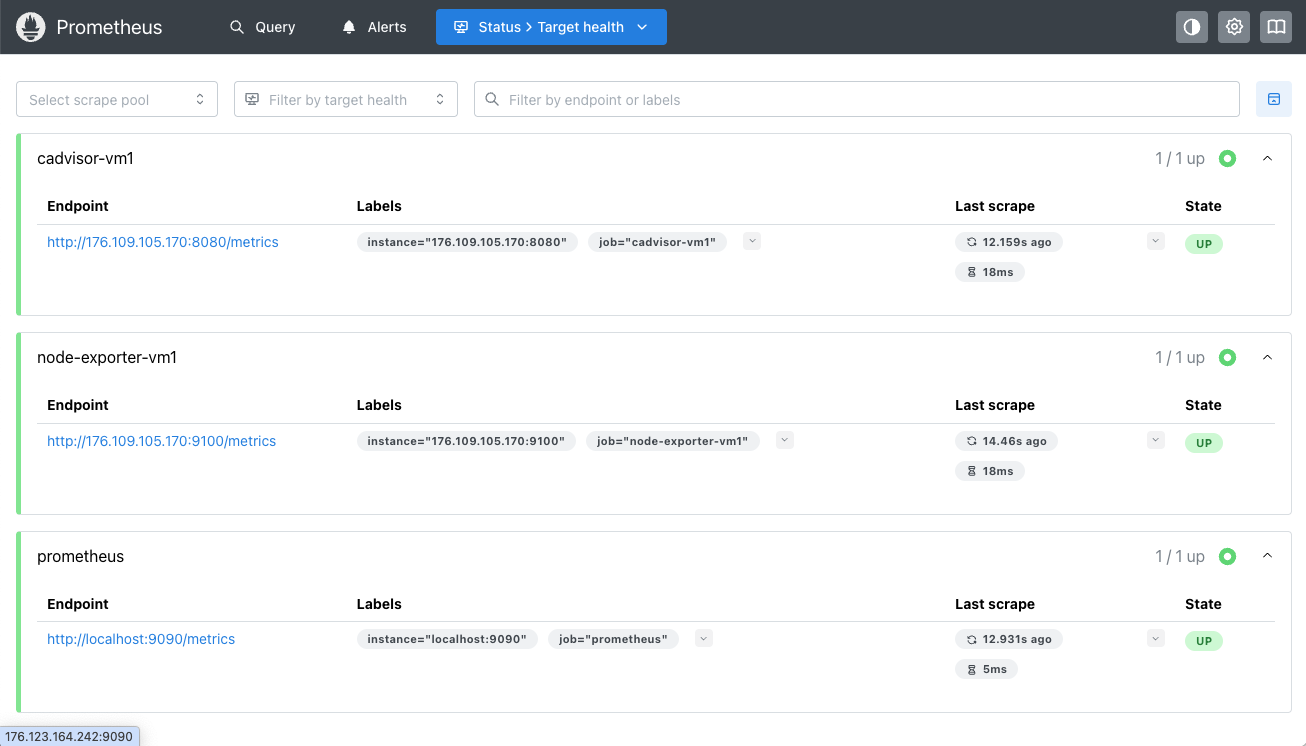Expand last scrape details for localhost:9090
The image size is (1306, 746).
(x=1156, y=638)
